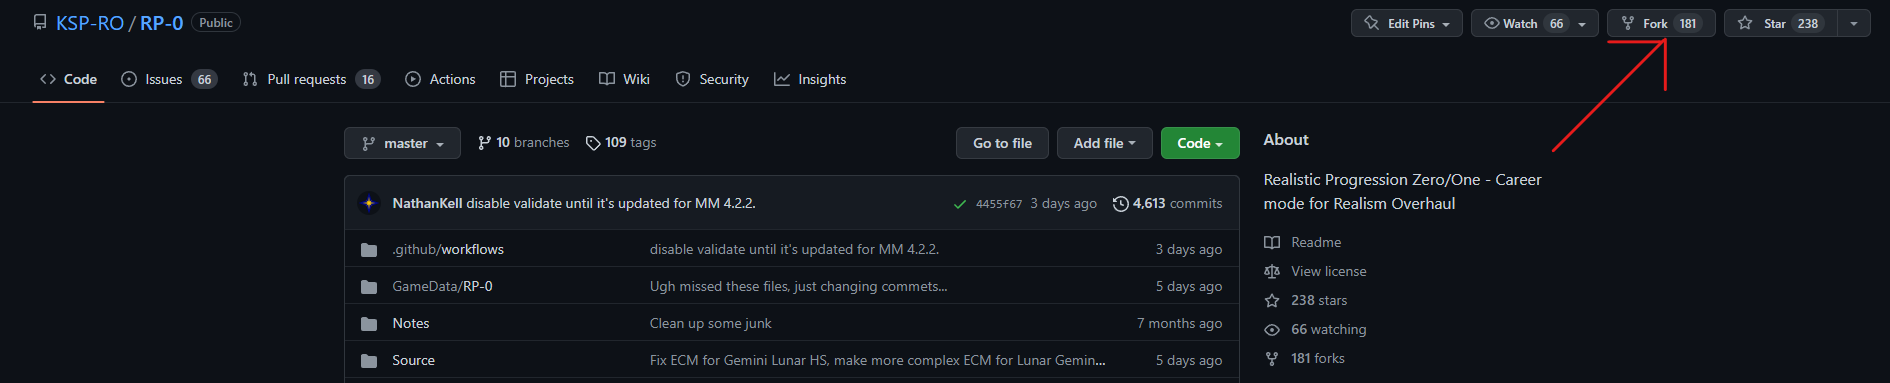Open the master branch selector

[402, 143]
